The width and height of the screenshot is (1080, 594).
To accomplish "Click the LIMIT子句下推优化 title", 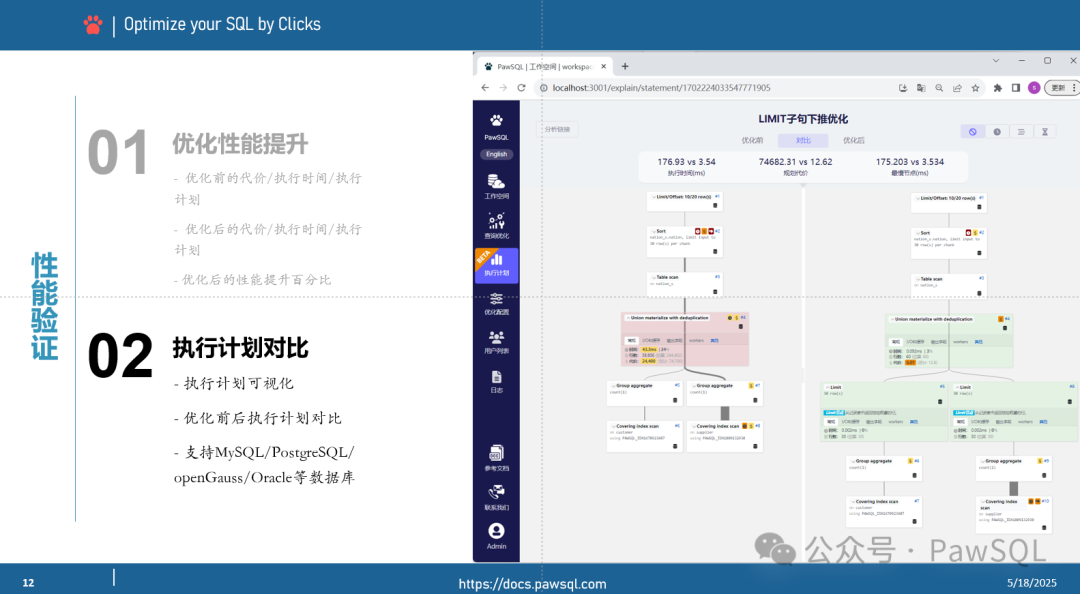I will (x=803, y=119).
